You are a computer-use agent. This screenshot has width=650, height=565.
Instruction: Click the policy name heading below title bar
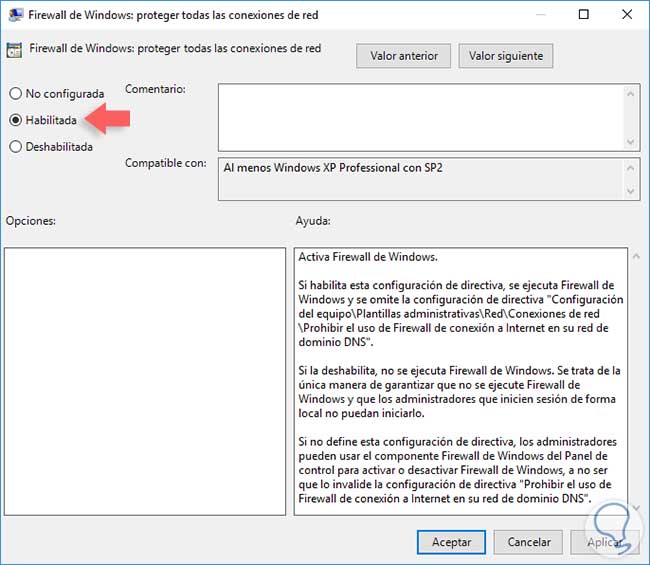175,48
